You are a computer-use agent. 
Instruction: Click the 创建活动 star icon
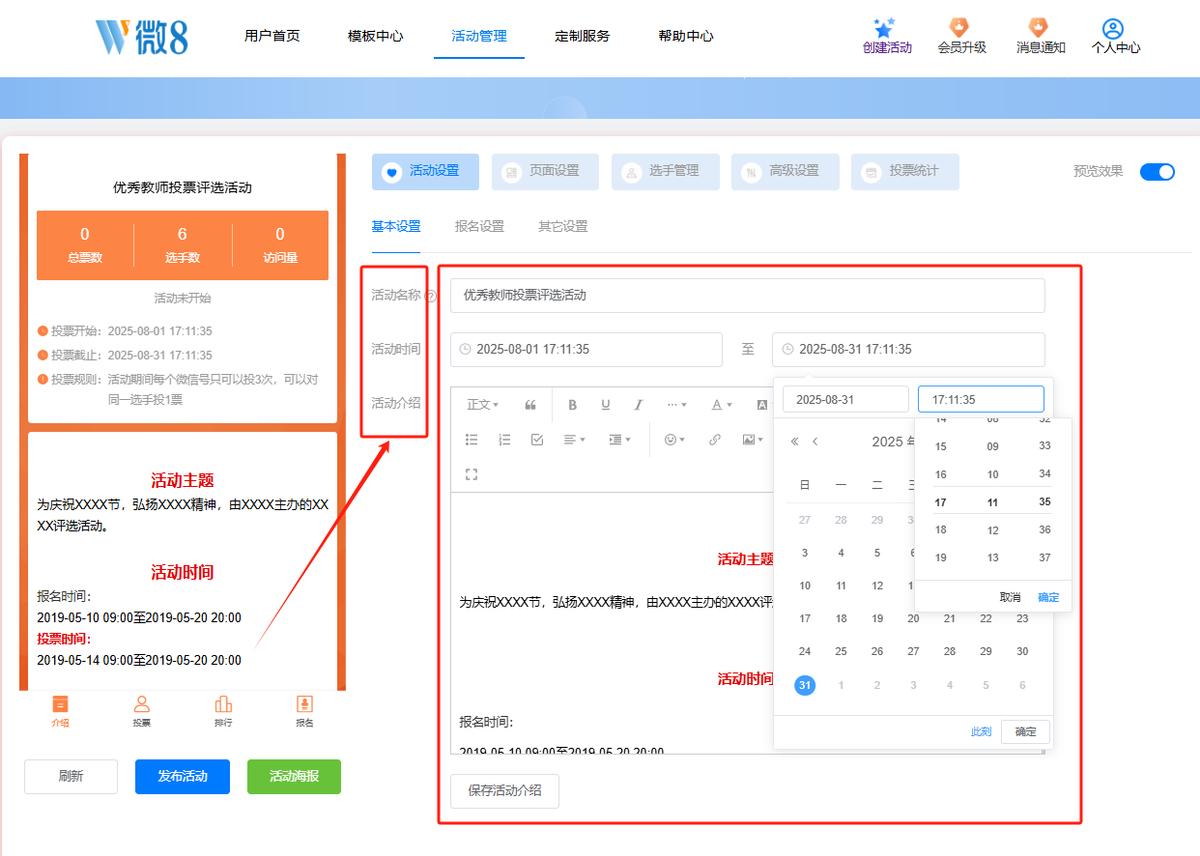pyautogui.click(x=883, y=27)
